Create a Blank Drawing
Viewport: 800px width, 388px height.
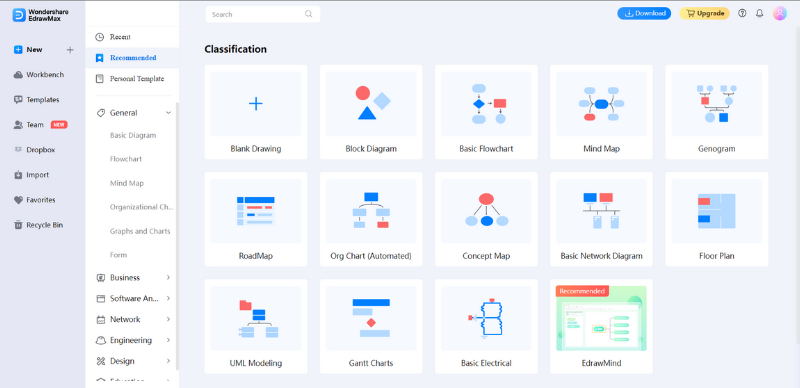coord(256,112)
